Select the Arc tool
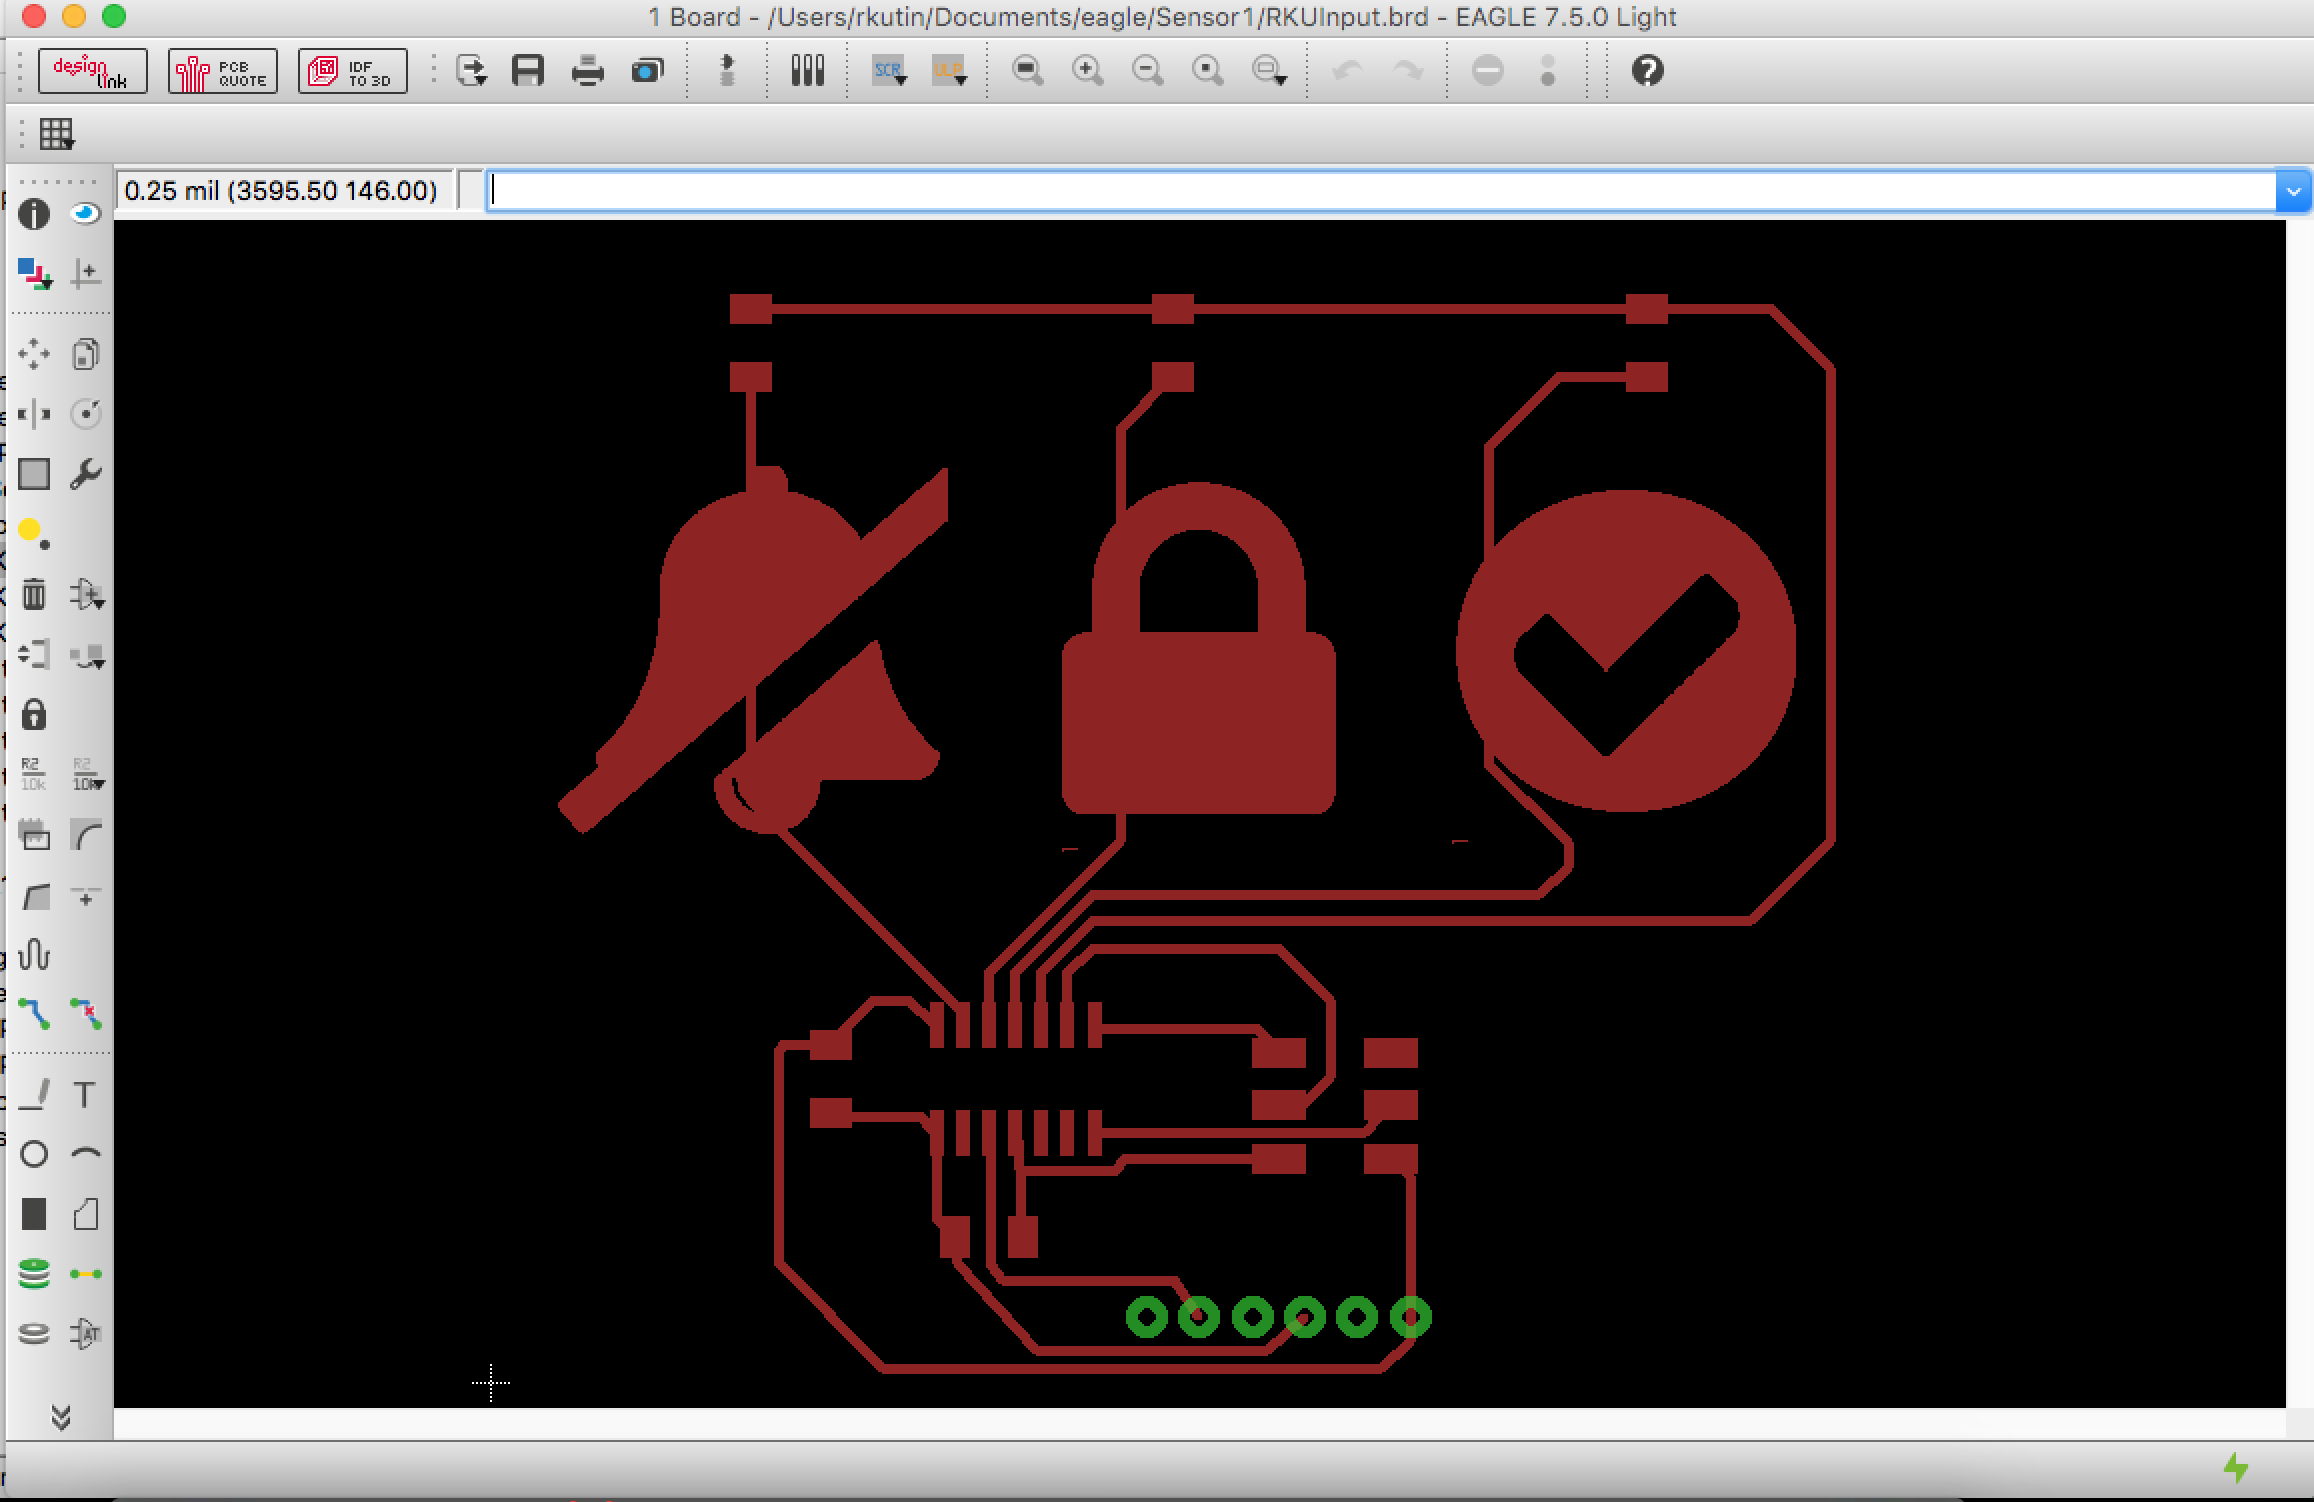The image size is (2314, 1502). tap(86, 1154)
